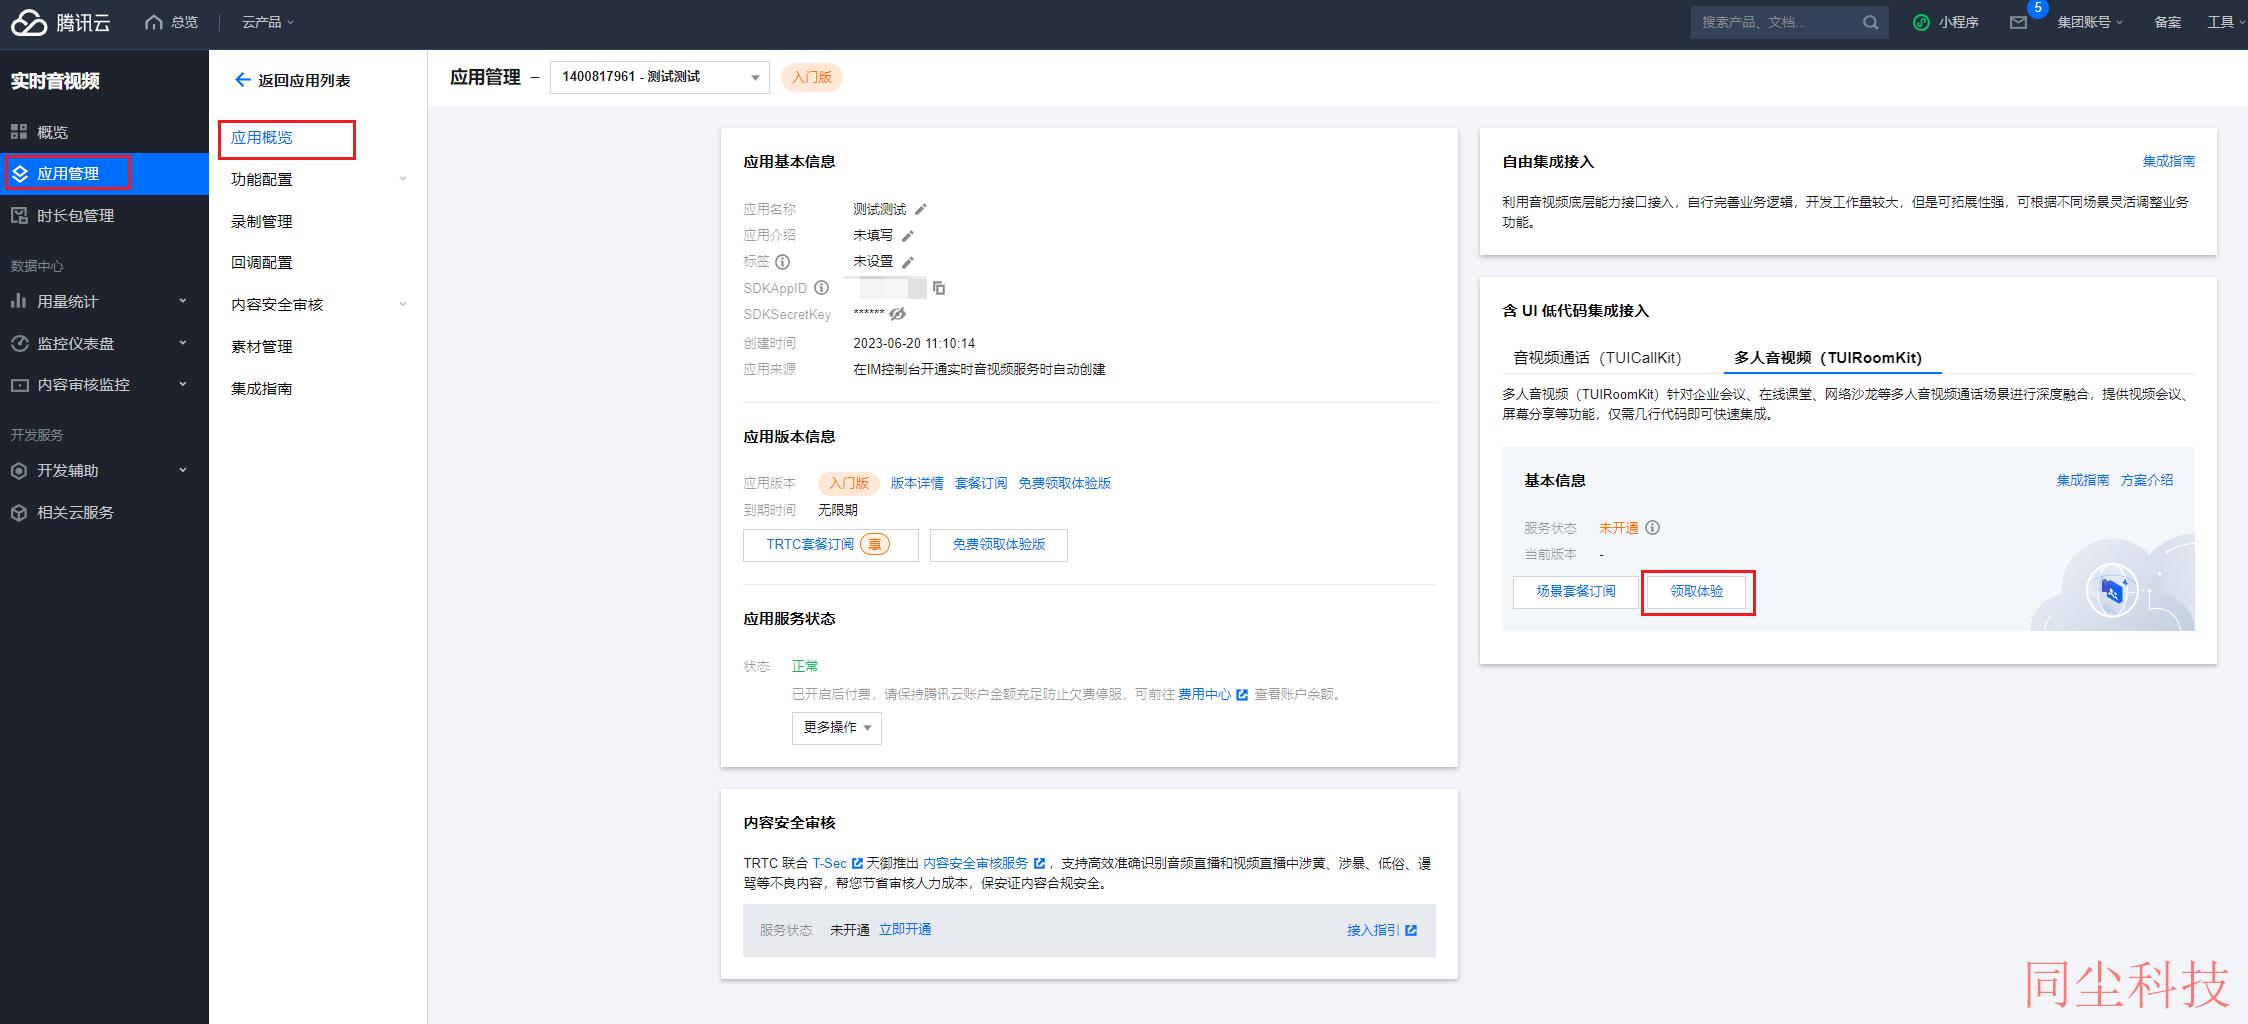Click the 免费领取体验版 button
The height and width of the screenshot is (1024, 2248).
[998, 545]
